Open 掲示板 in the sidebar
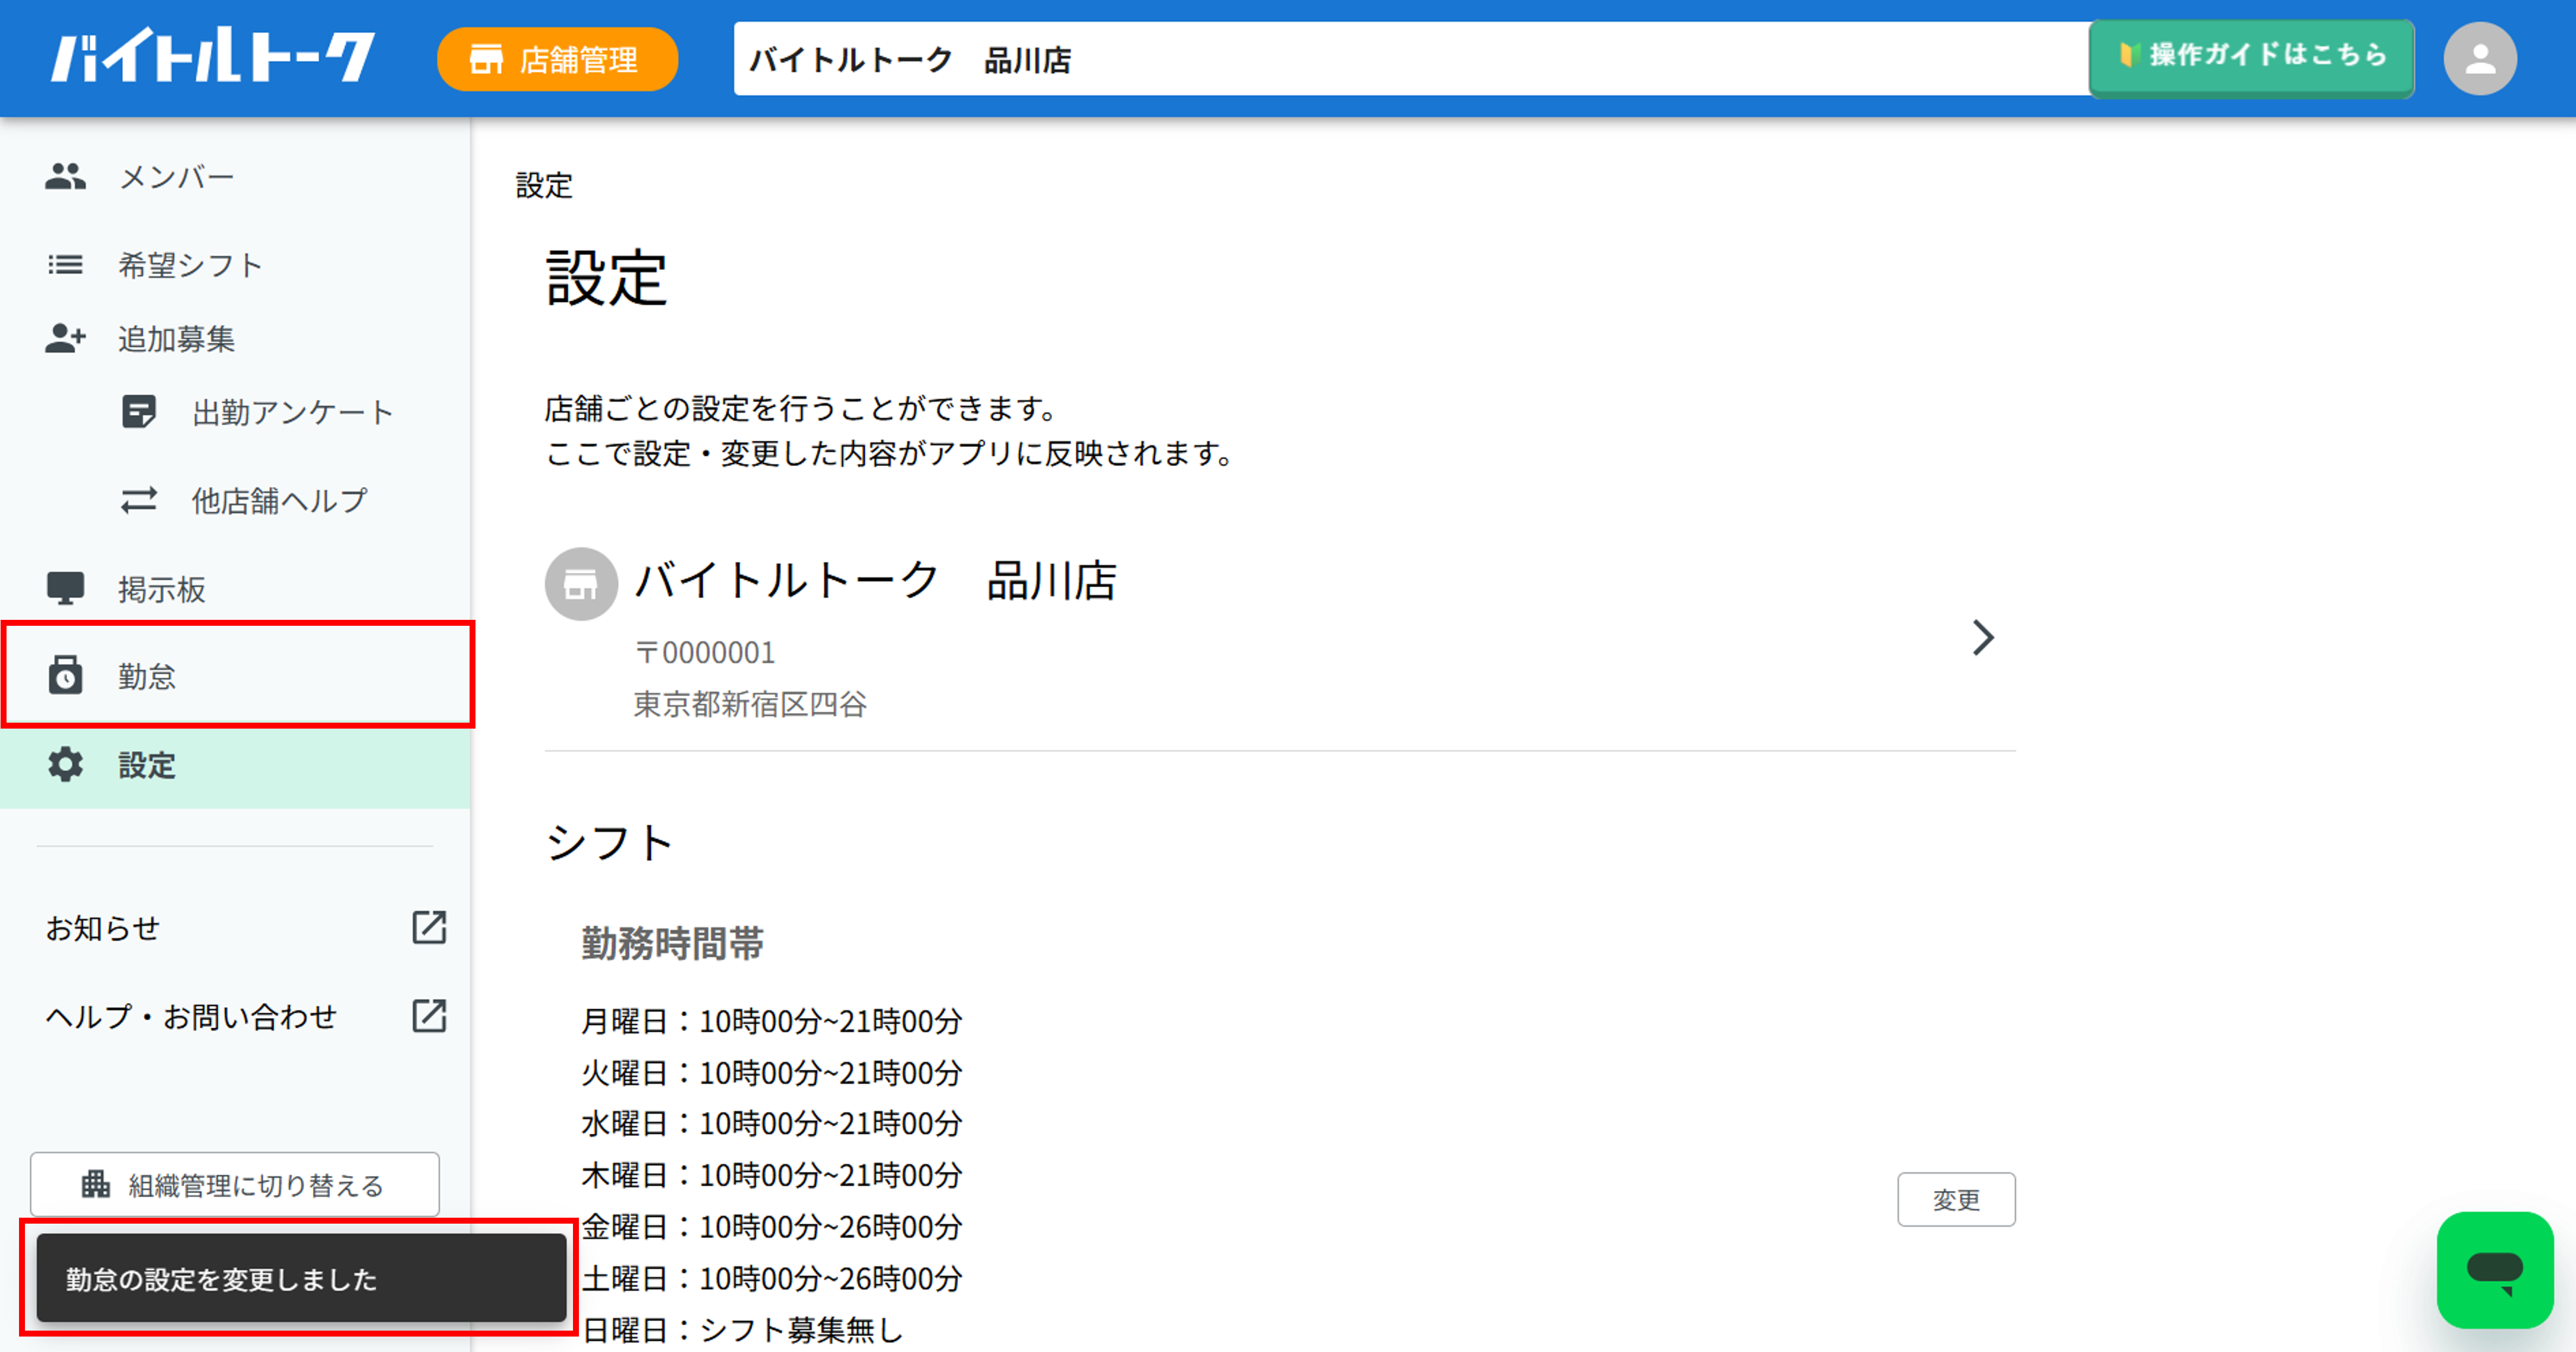This screenshot has width=2576, height=1352. click(235, 589)
